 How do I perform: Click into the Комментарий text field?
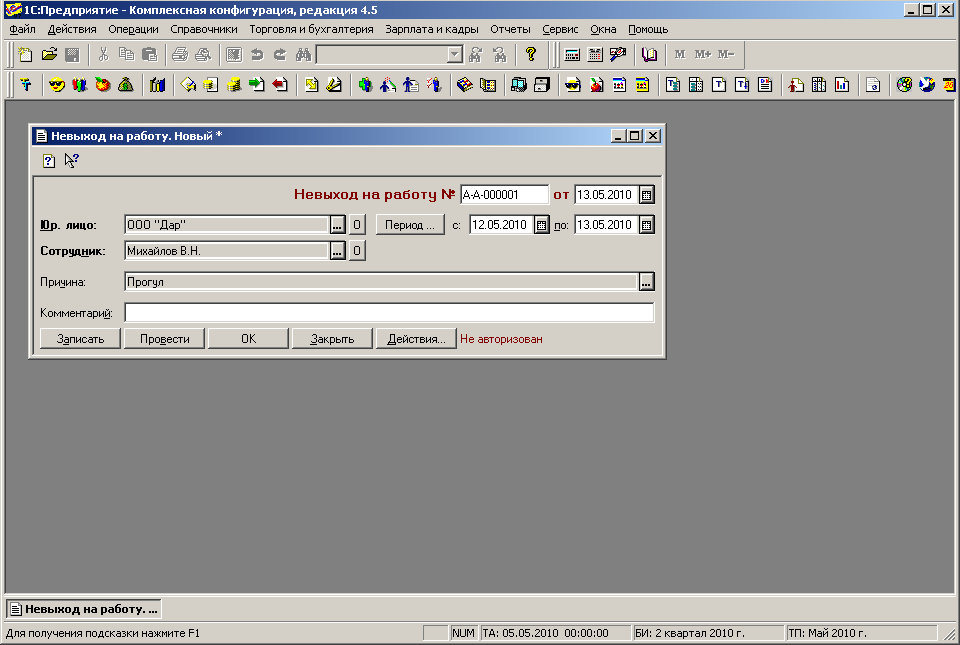tap(388, 313)
